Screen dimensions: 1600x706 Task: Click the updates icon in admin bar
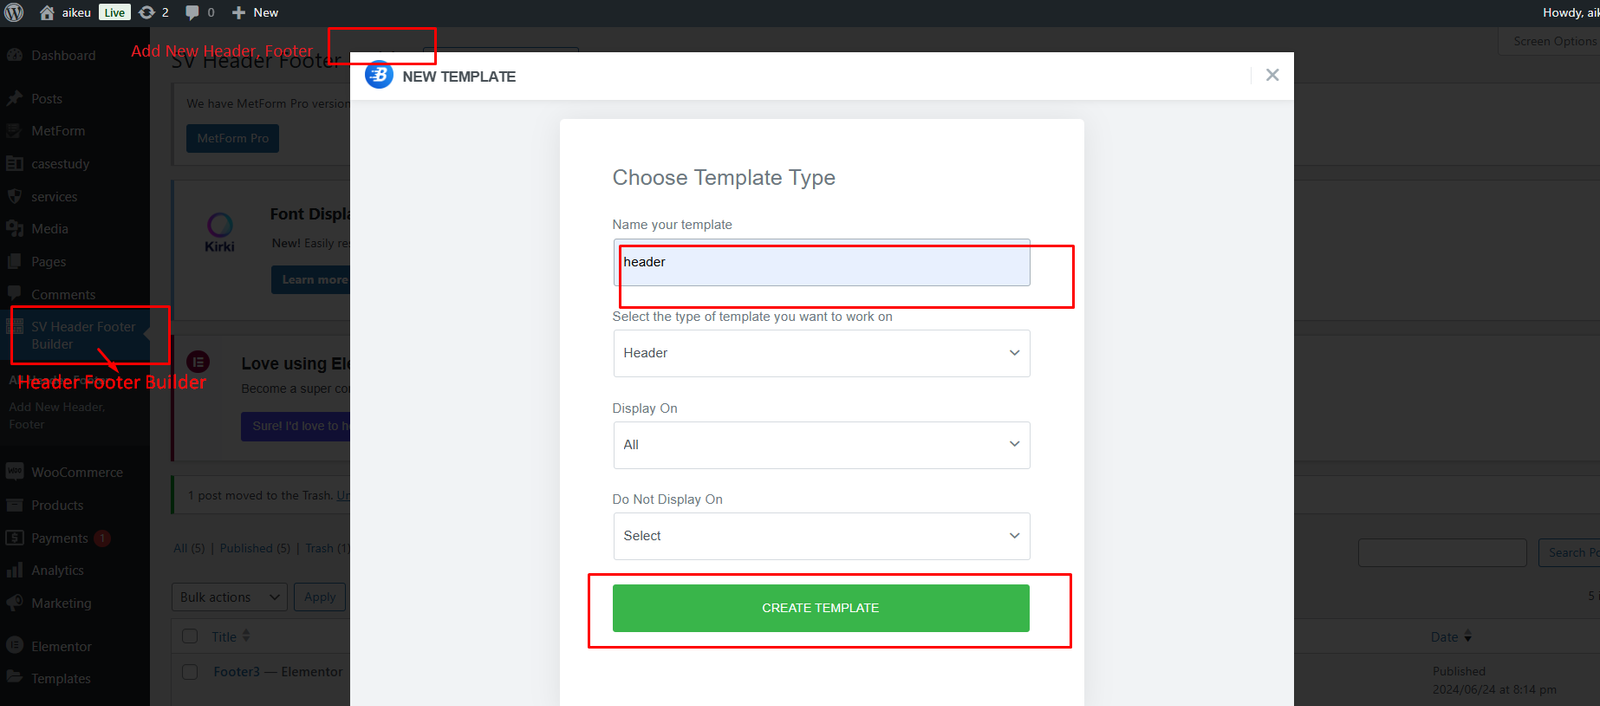coord(147,13)
